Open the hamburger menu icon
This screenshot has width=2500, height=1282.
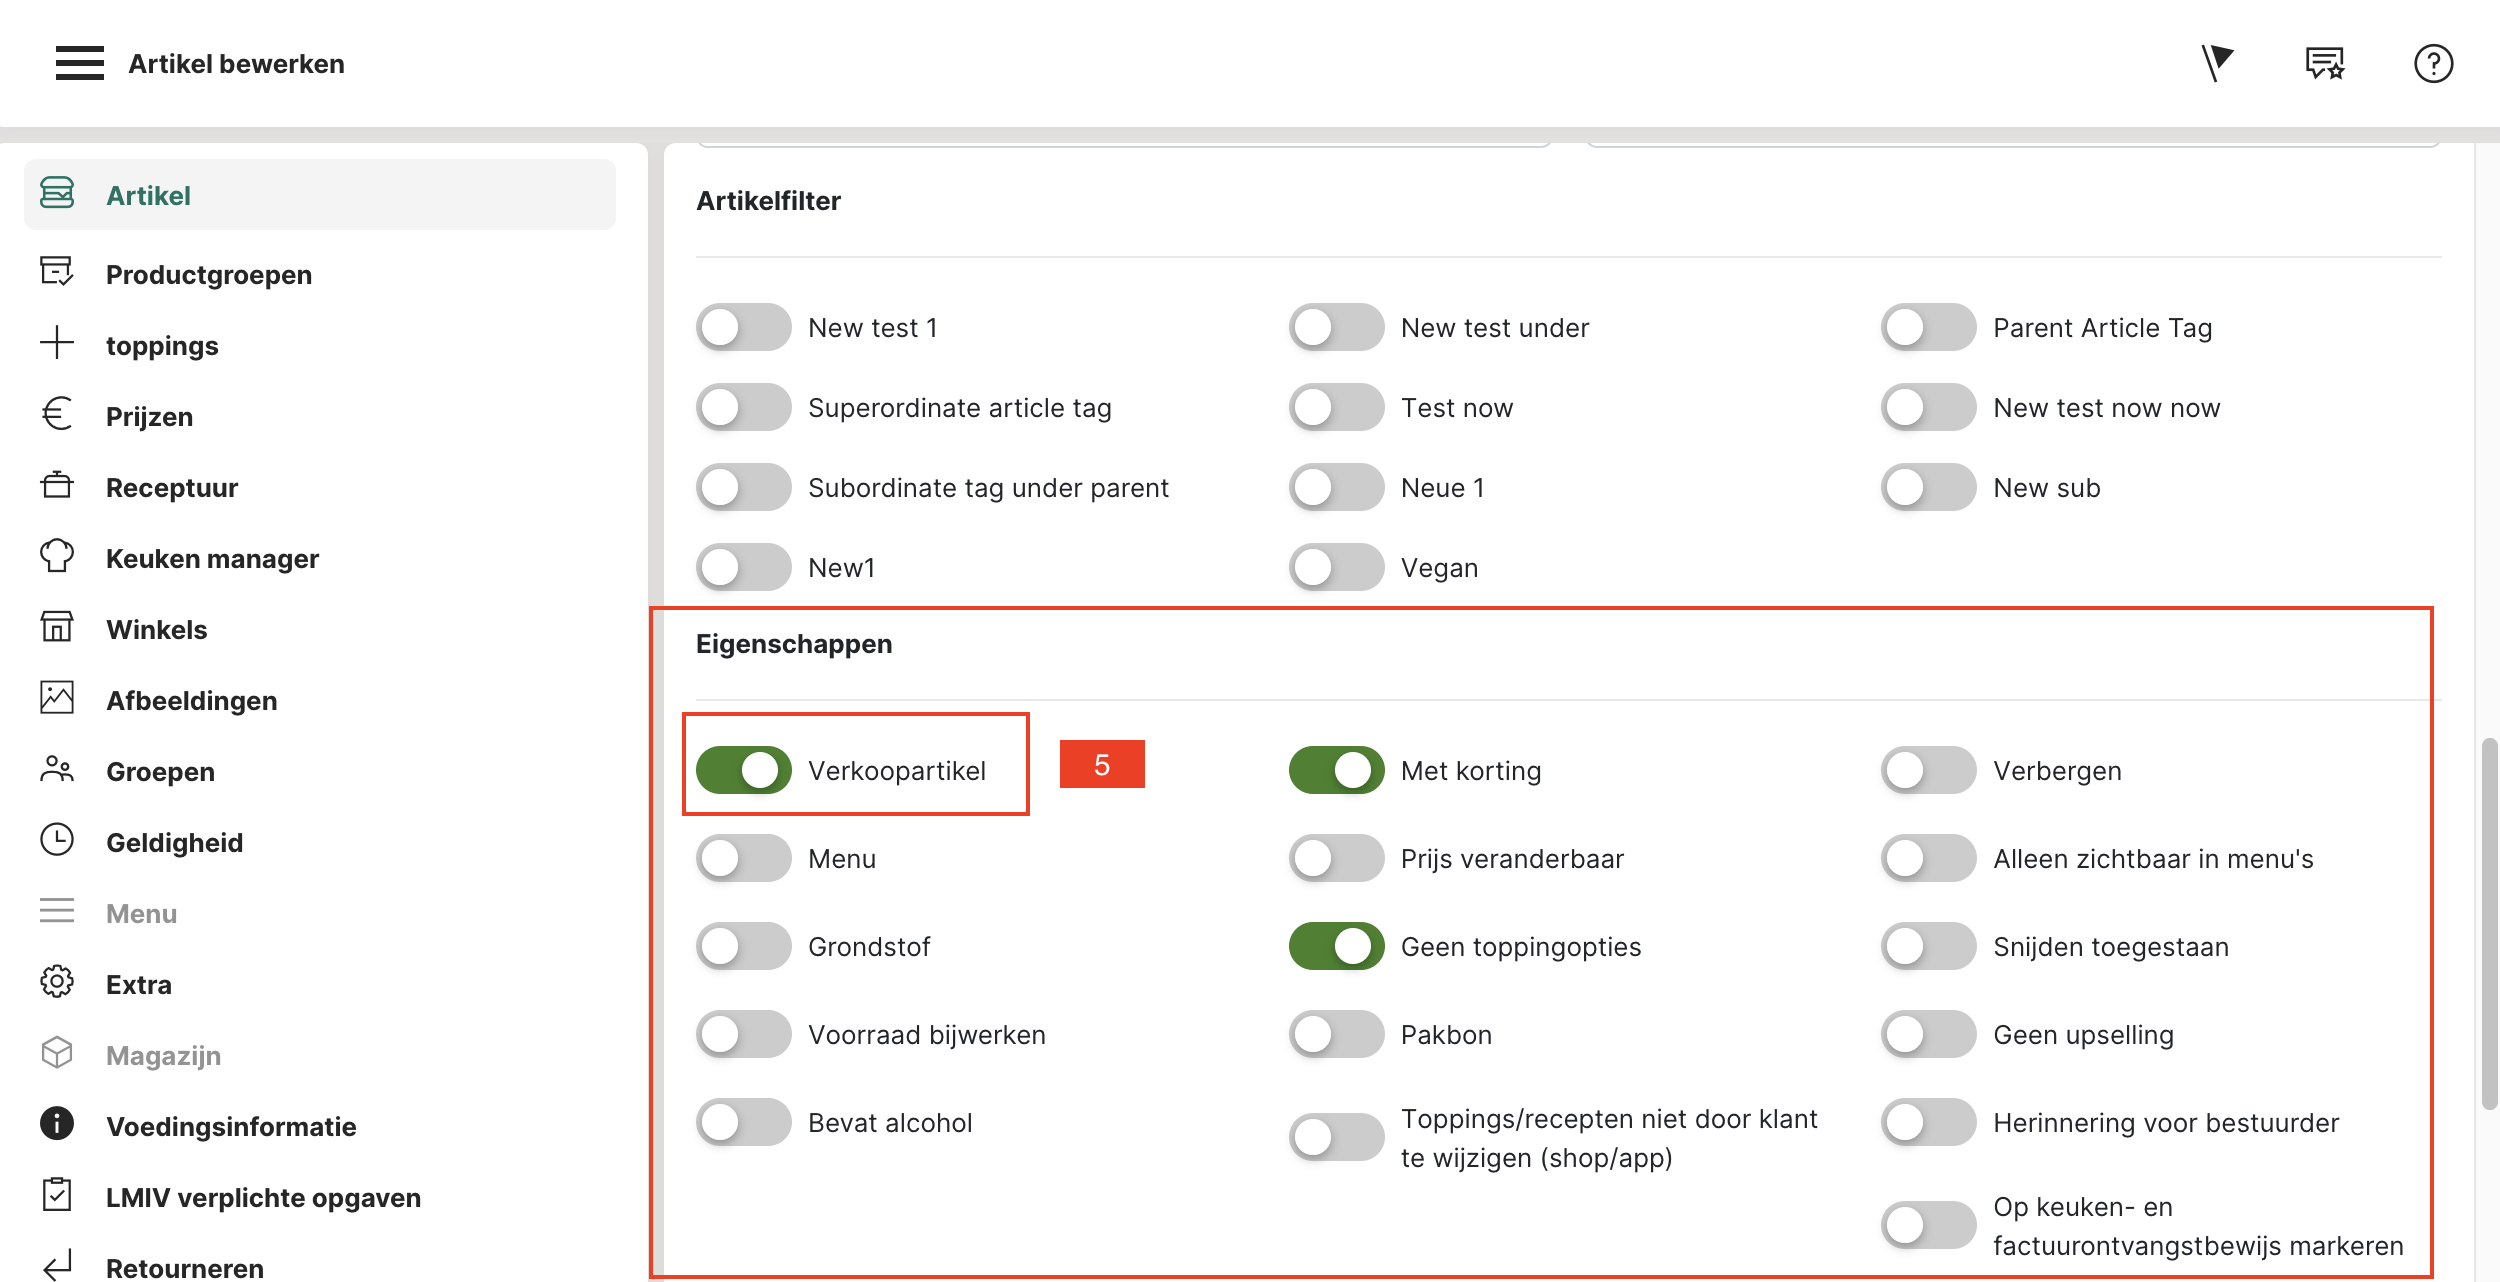[x=80, y=63]
